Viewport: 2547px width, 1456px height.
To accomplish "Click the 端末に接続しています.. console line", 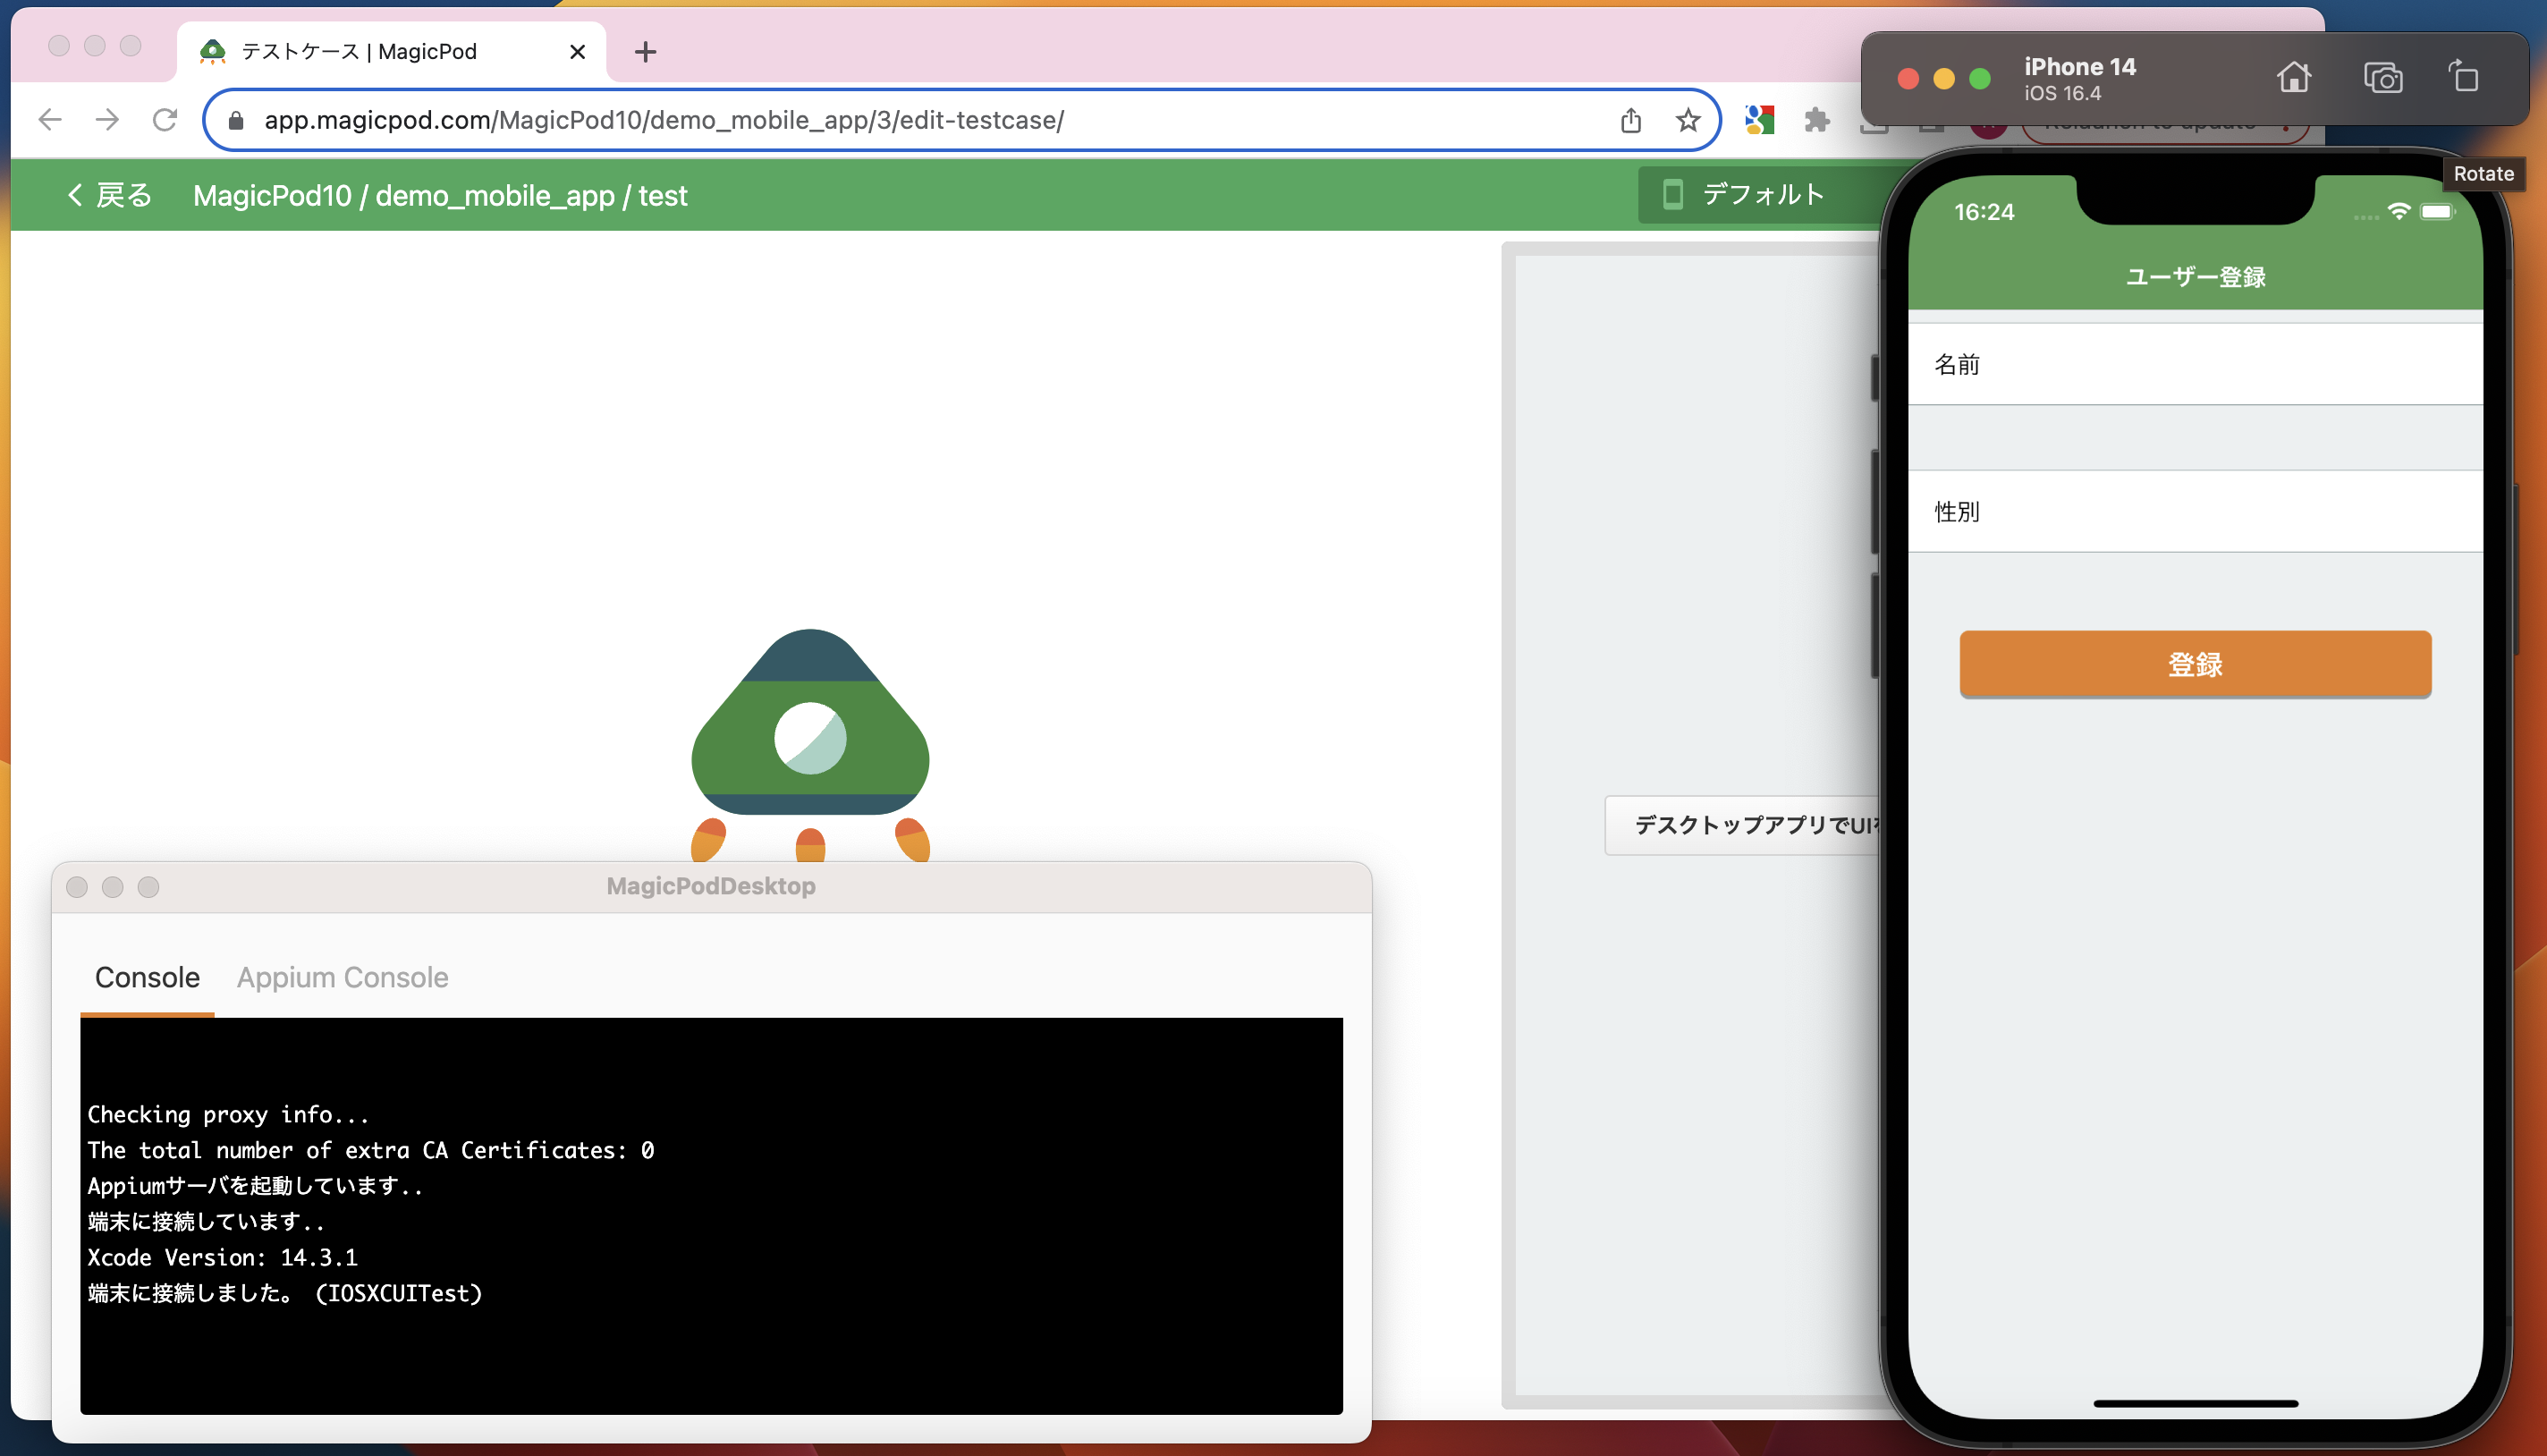I will [206, 1222].
